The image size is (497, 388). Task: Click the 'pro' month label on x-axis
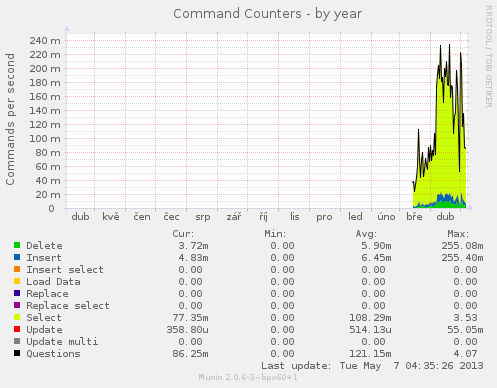pos(324,217)
